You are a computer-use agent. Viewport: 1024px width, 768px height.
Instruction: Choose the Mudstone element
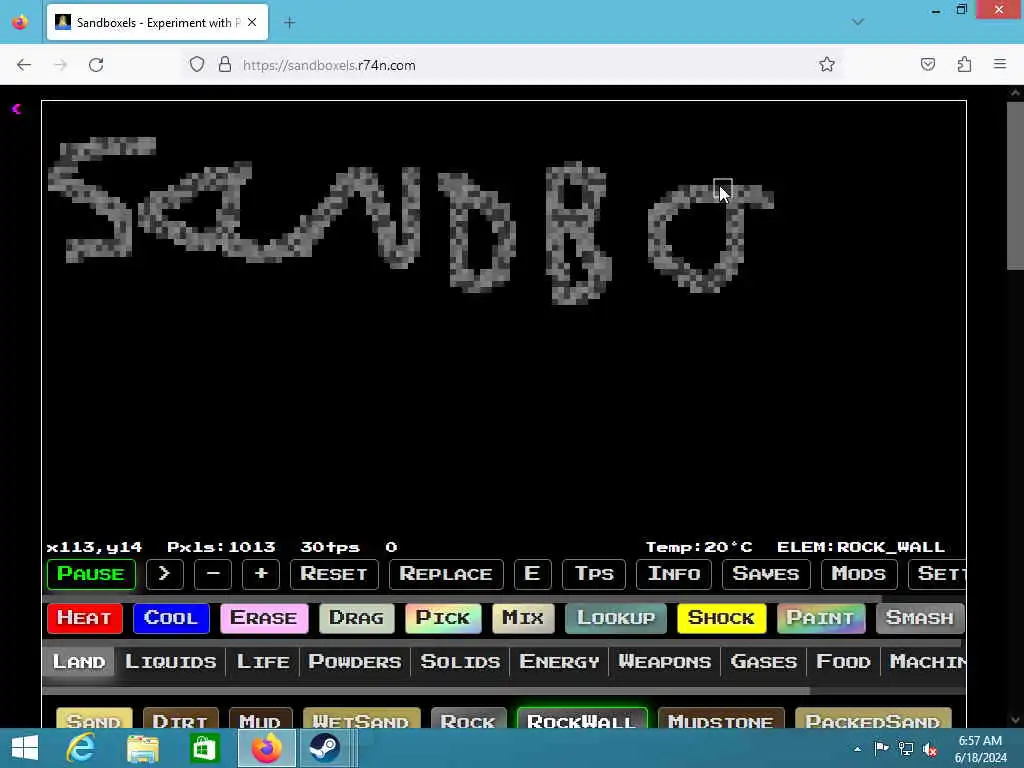(721, 718)
